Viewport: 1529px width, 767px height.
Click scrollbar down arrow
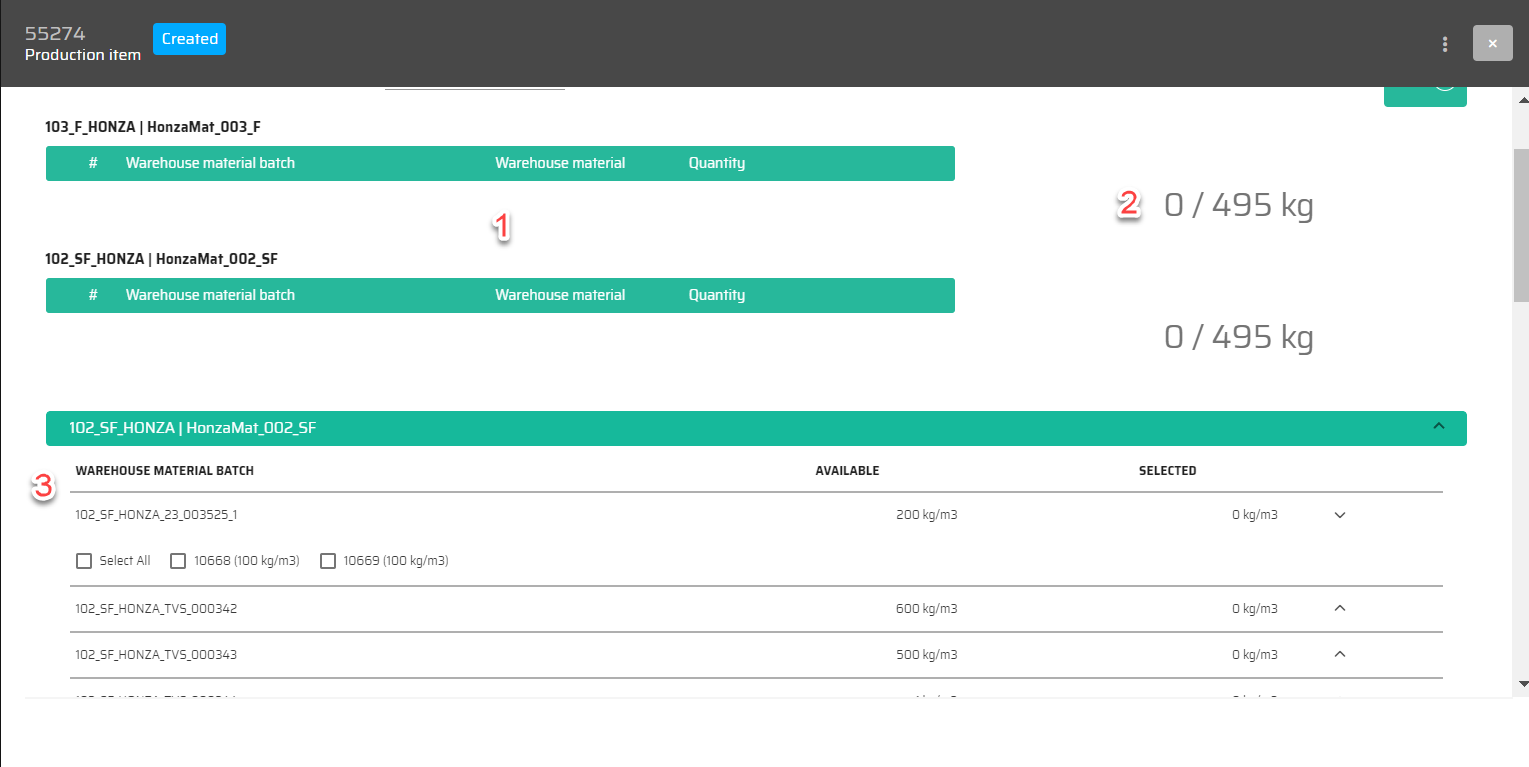(x=1521, y=684)
